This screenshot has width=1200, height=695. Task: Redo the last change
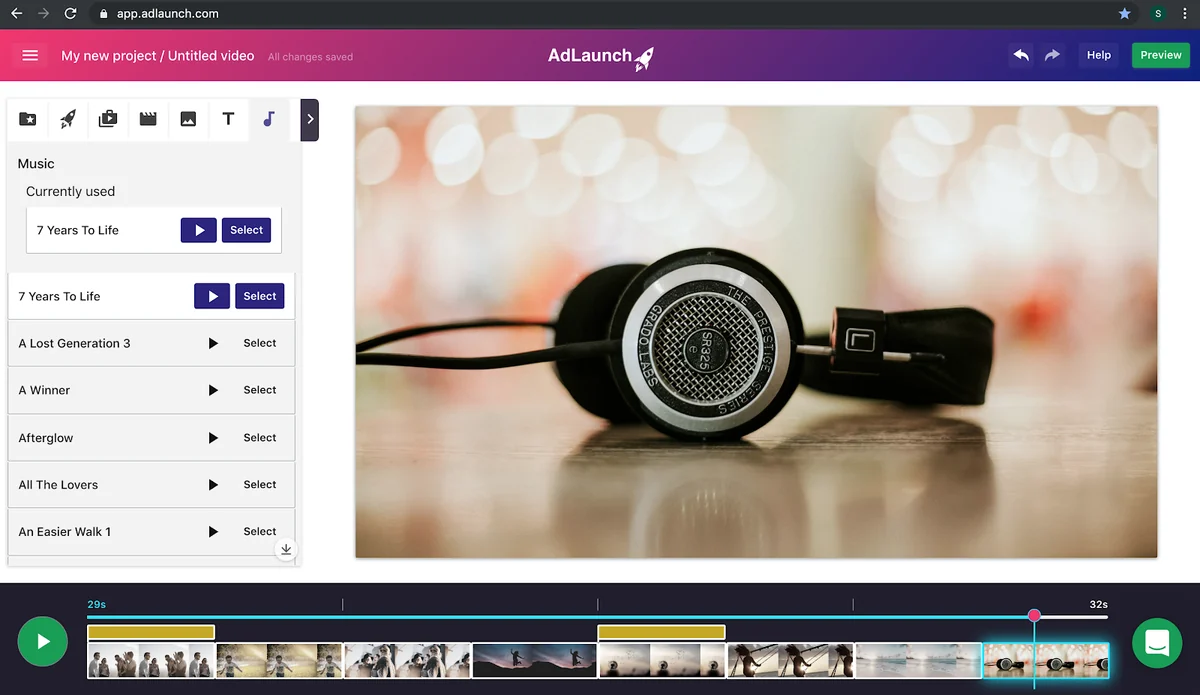coord(1052,55)
